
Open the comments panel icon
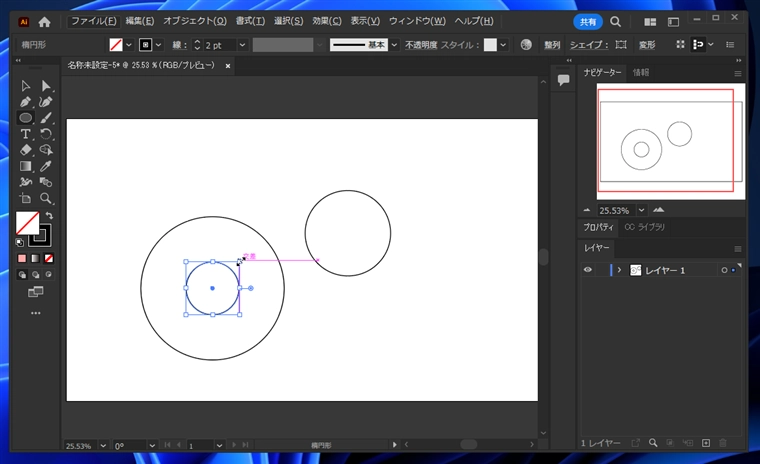coord(563,80)
